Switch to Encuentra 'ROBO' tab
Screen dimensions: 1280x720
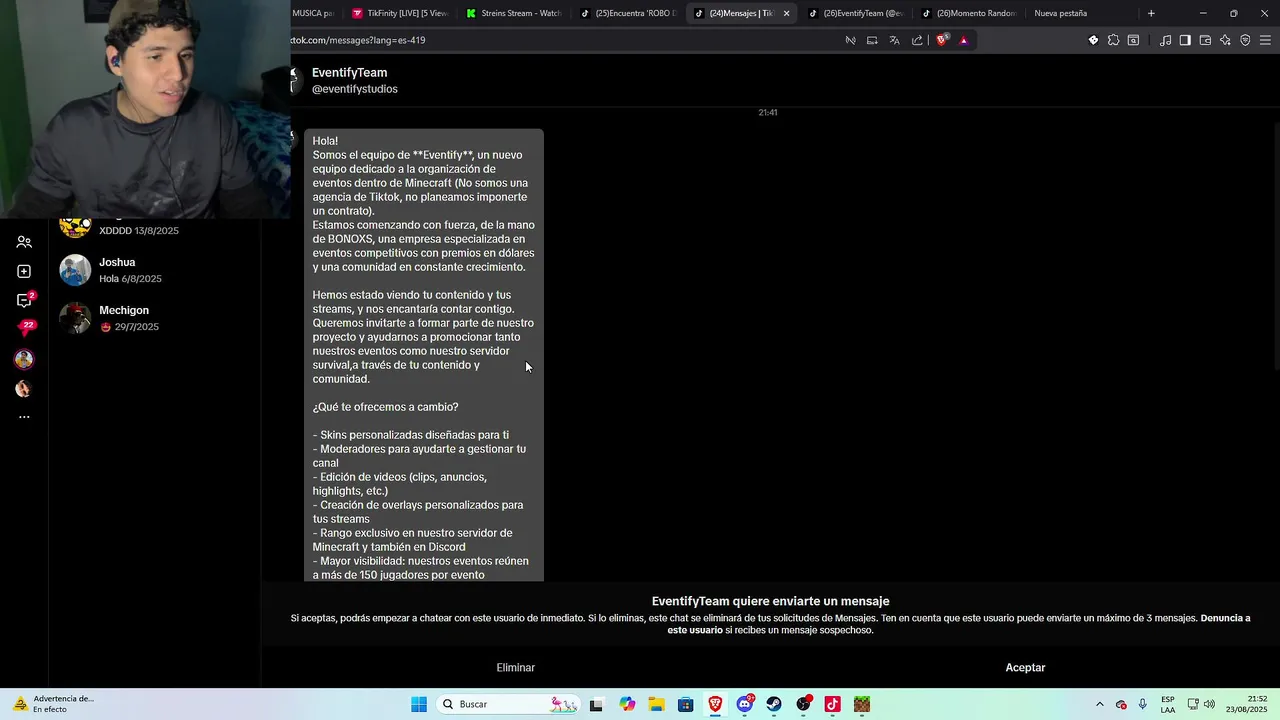(x=627, y=13)
